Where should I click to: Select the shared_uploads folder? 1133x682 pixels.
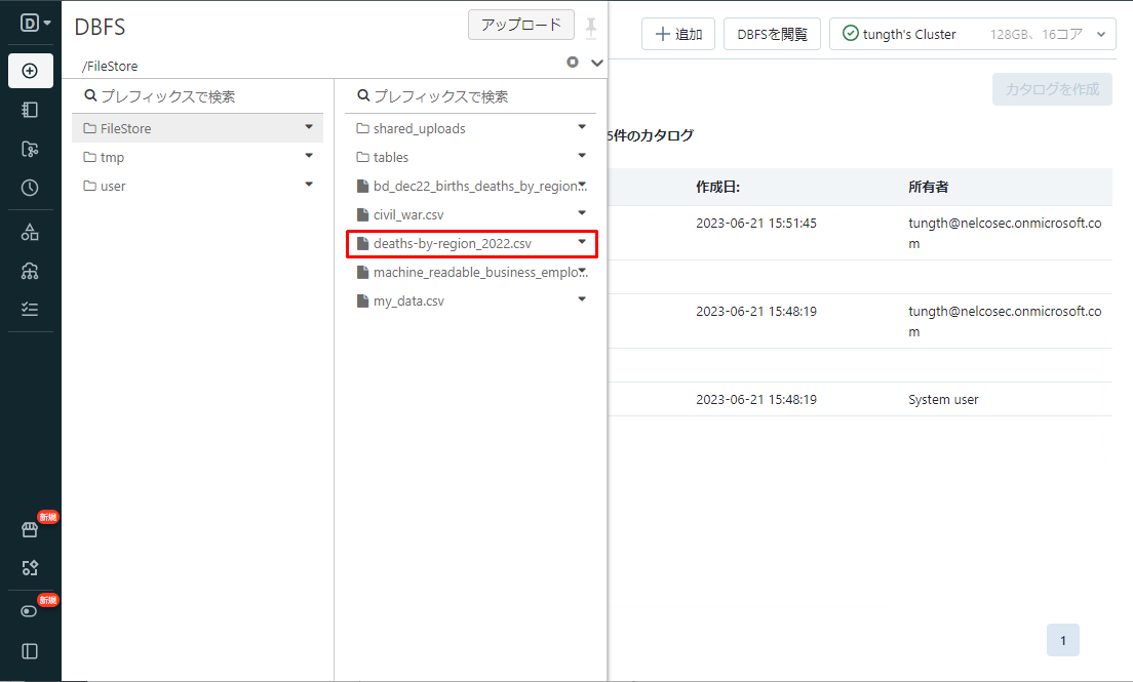470,128
